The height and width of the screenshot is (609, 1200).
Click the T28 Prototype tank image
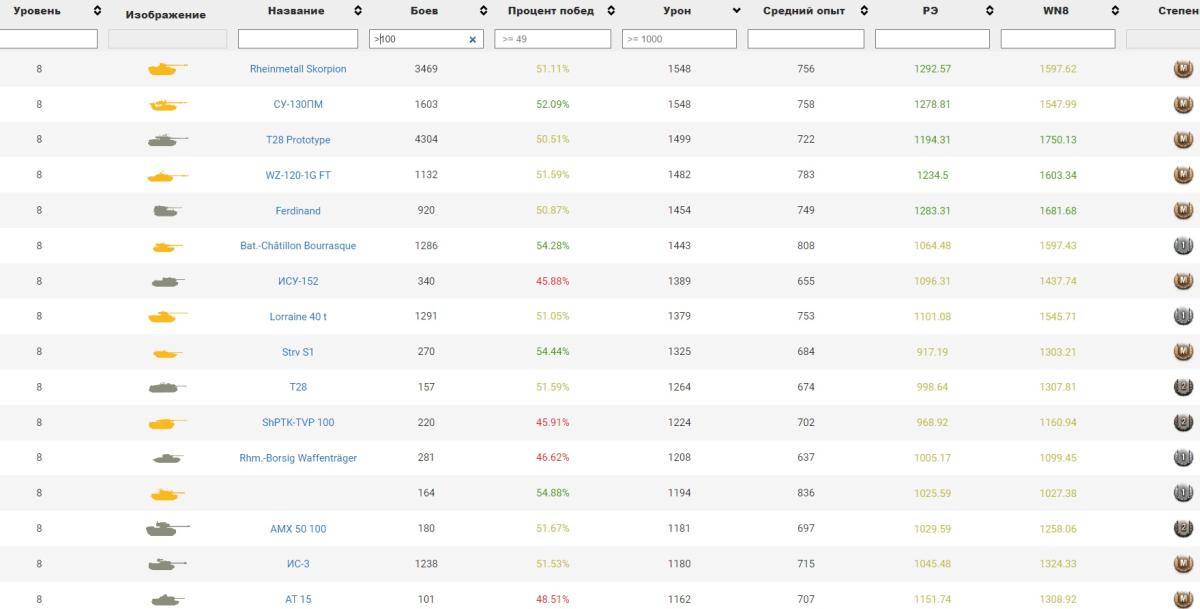coord(167,140)
